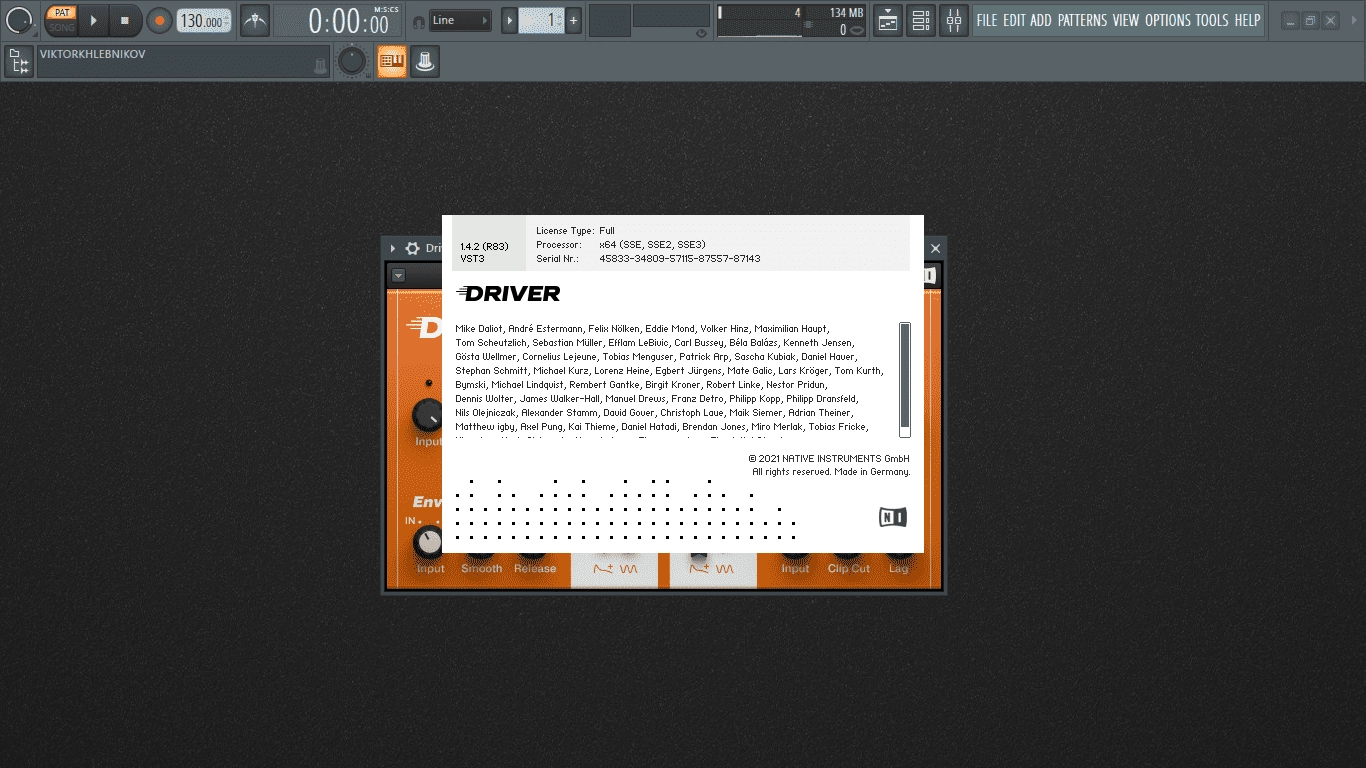
Task: Stop playback with the stop button
Action: (125, 20)
